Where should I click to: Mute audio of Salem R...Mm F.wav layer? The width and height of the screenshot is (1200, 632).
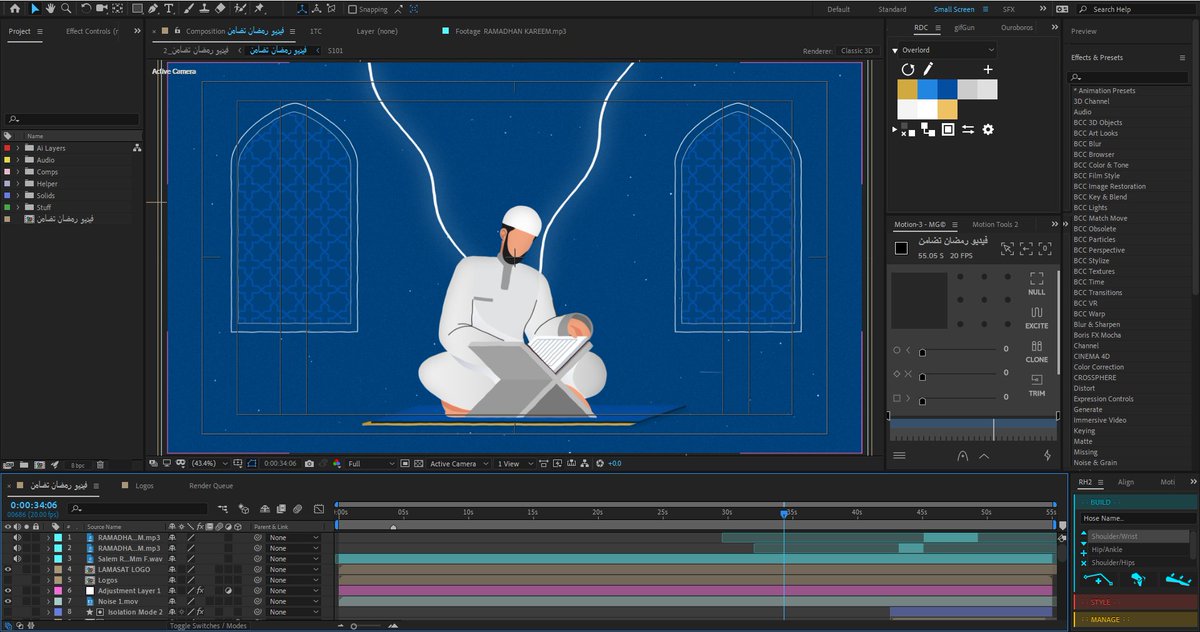18,558
